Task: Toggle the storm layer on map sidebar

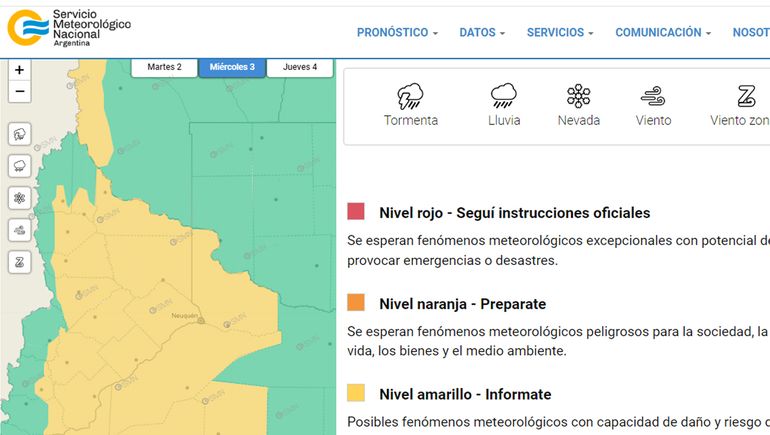Action: pyautogui.click(x=20, y=134)
